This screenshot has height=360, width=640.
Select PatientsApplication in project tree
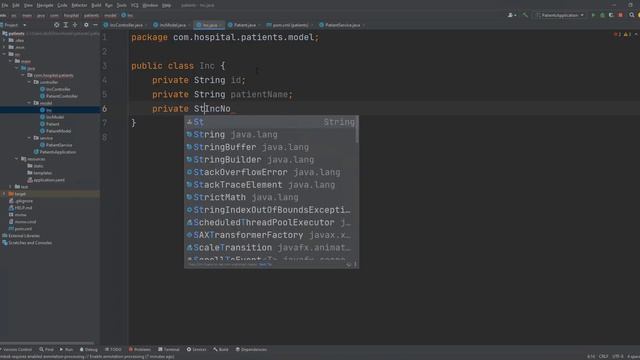click(55, 152)
